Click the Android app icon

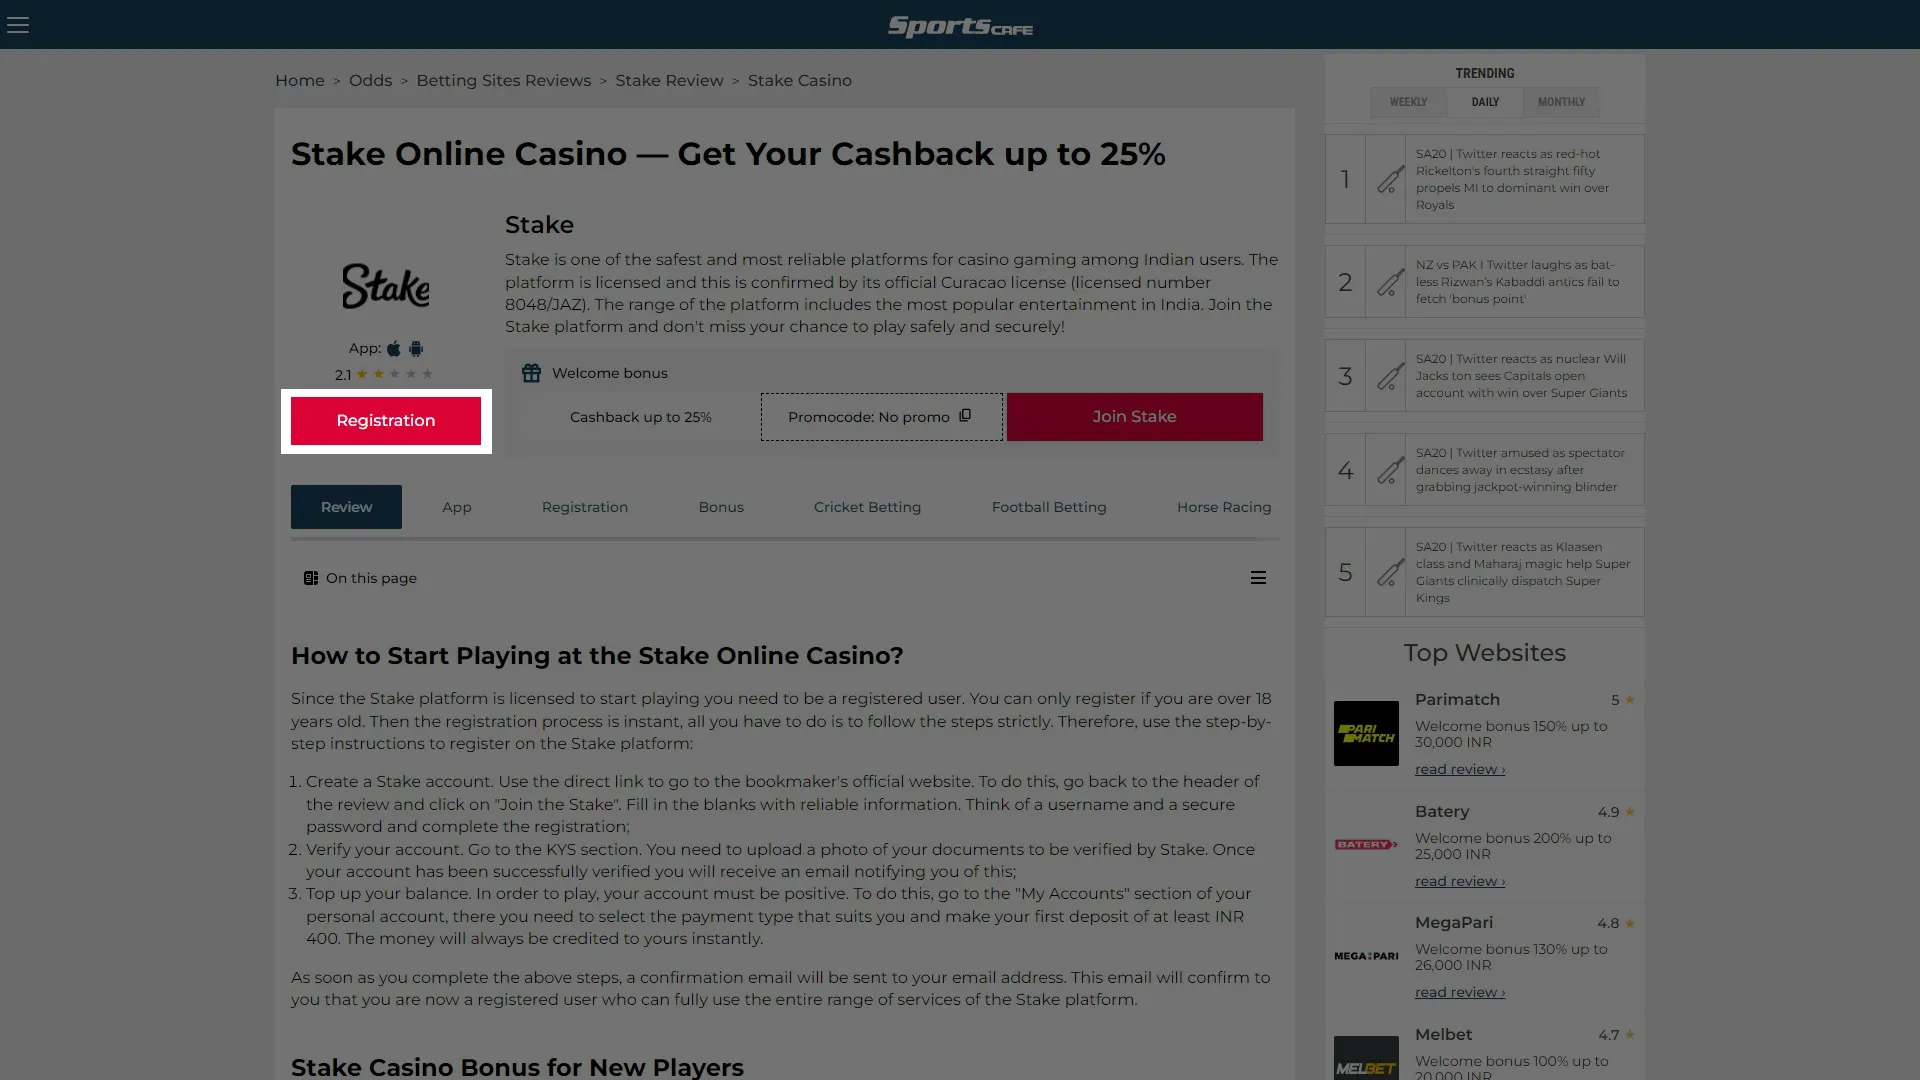point(415,348)
